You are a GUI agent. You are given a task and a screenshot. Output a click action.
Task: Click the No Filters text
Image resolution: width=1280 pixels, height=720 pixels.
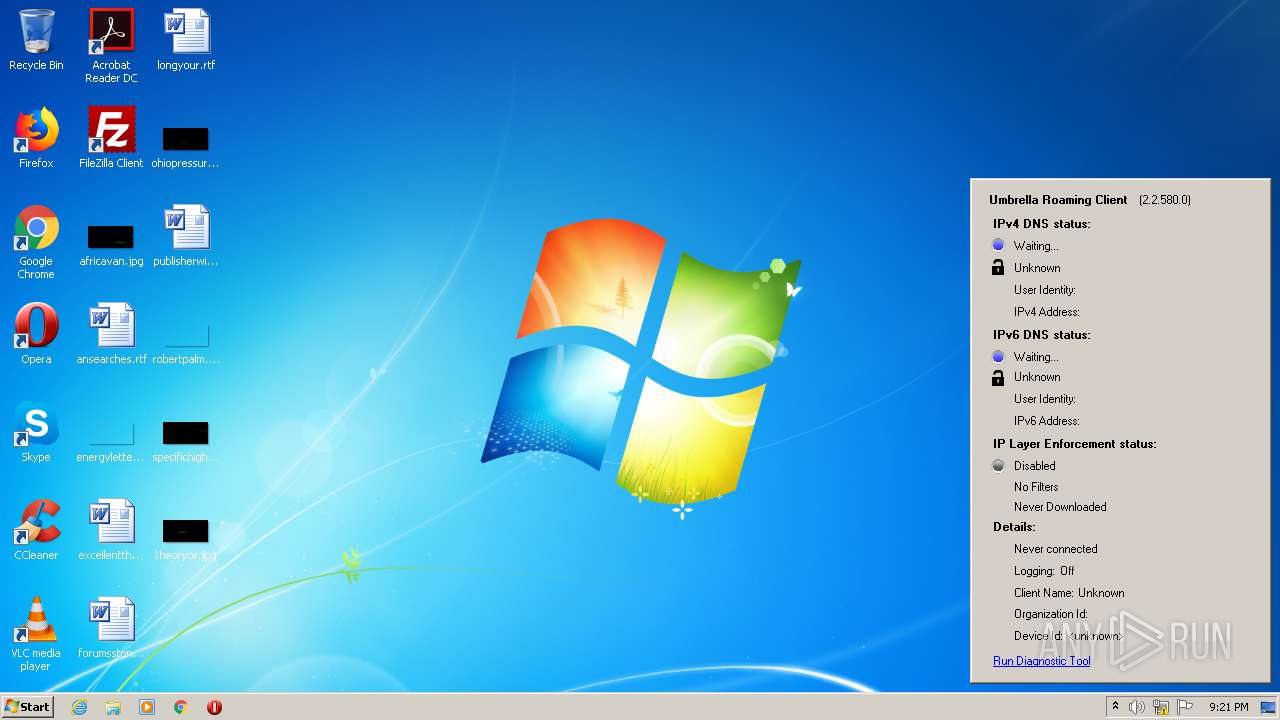[x=1036, y=487]
